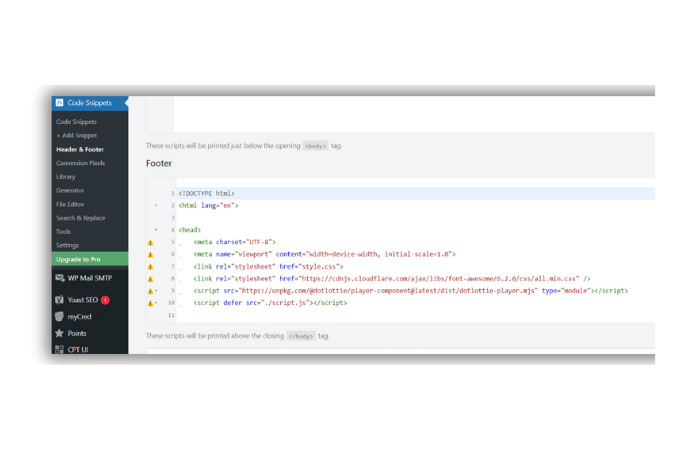This screenshot has width=700, height=450.
Task: Click inside the body scripts editor area
Action: (x=414, y=114)
